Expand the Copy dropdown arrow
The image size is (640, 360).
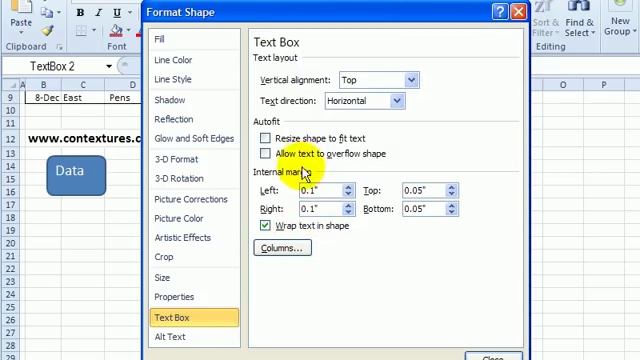(59, 13)
